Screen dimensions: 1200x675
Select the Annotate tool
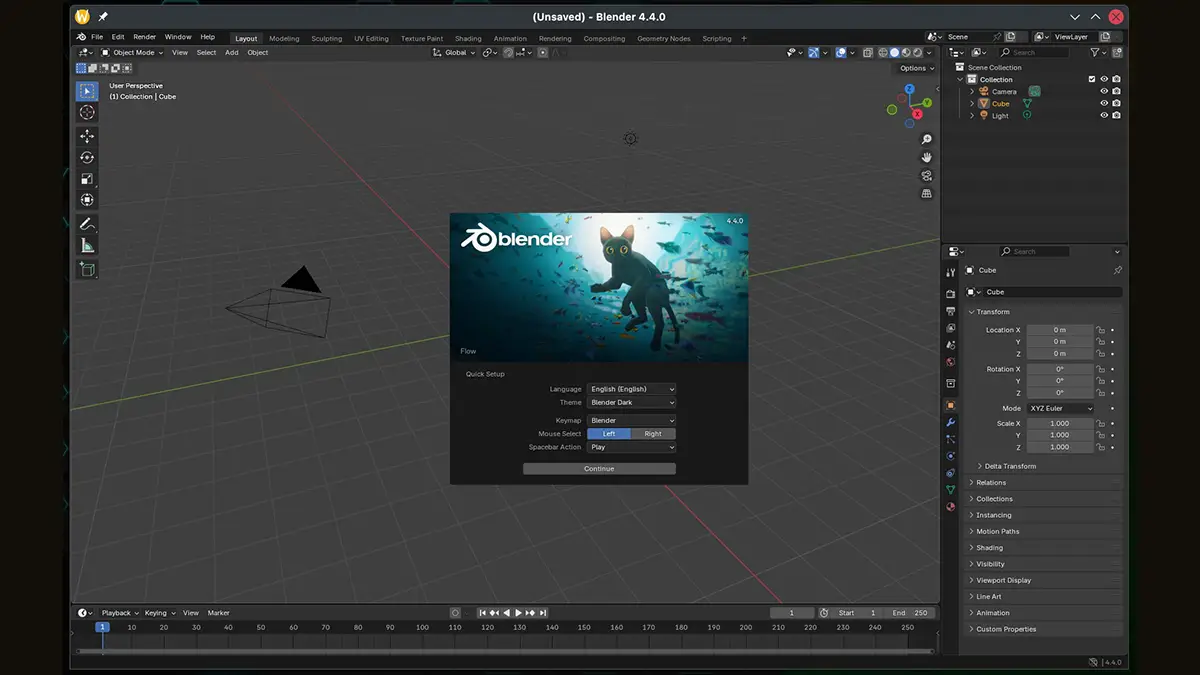pos(87,224)
